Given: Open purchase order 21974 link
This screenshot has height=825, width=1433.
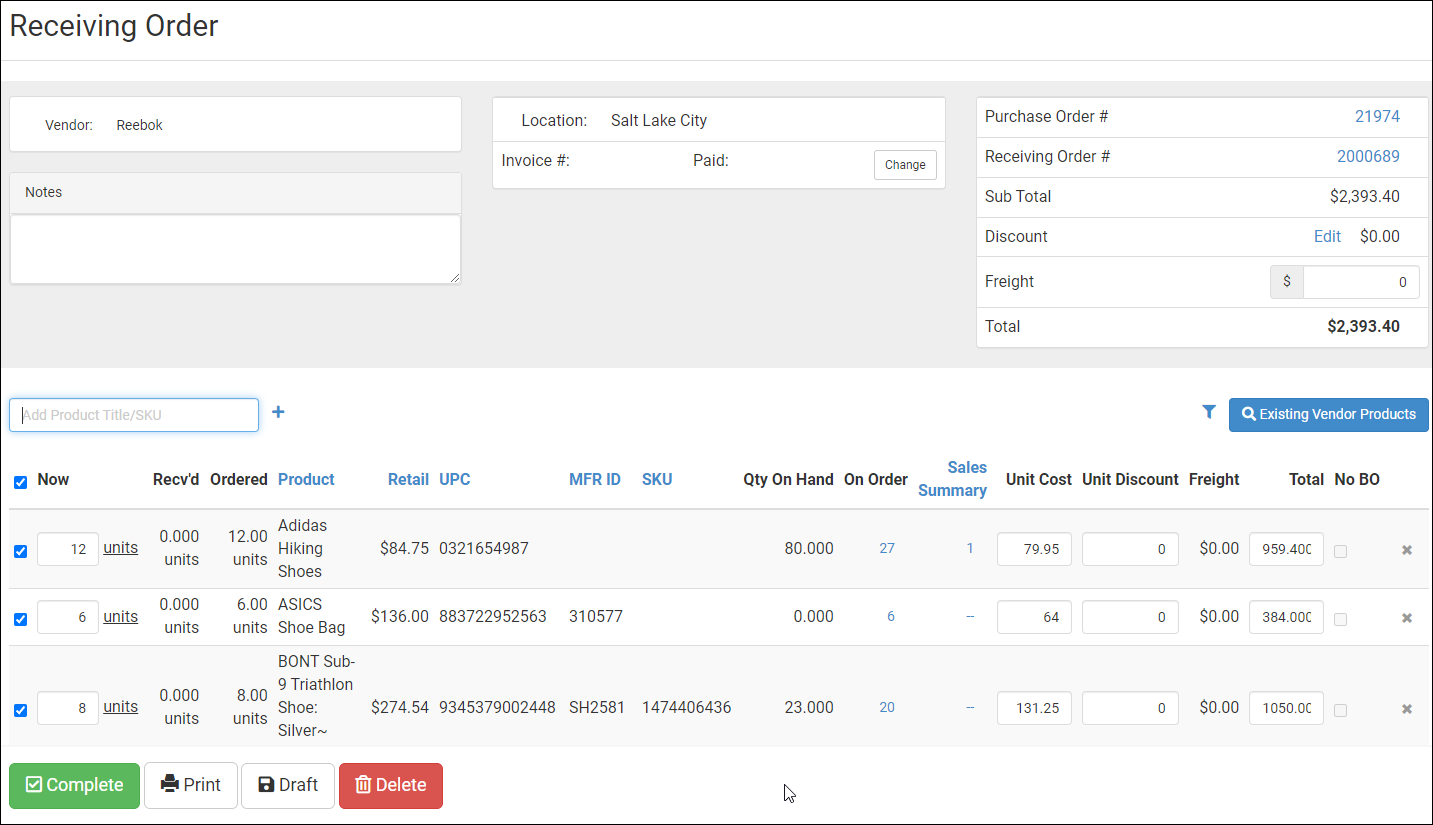Looking at the screenshot, I should (x=1377, y=116).
